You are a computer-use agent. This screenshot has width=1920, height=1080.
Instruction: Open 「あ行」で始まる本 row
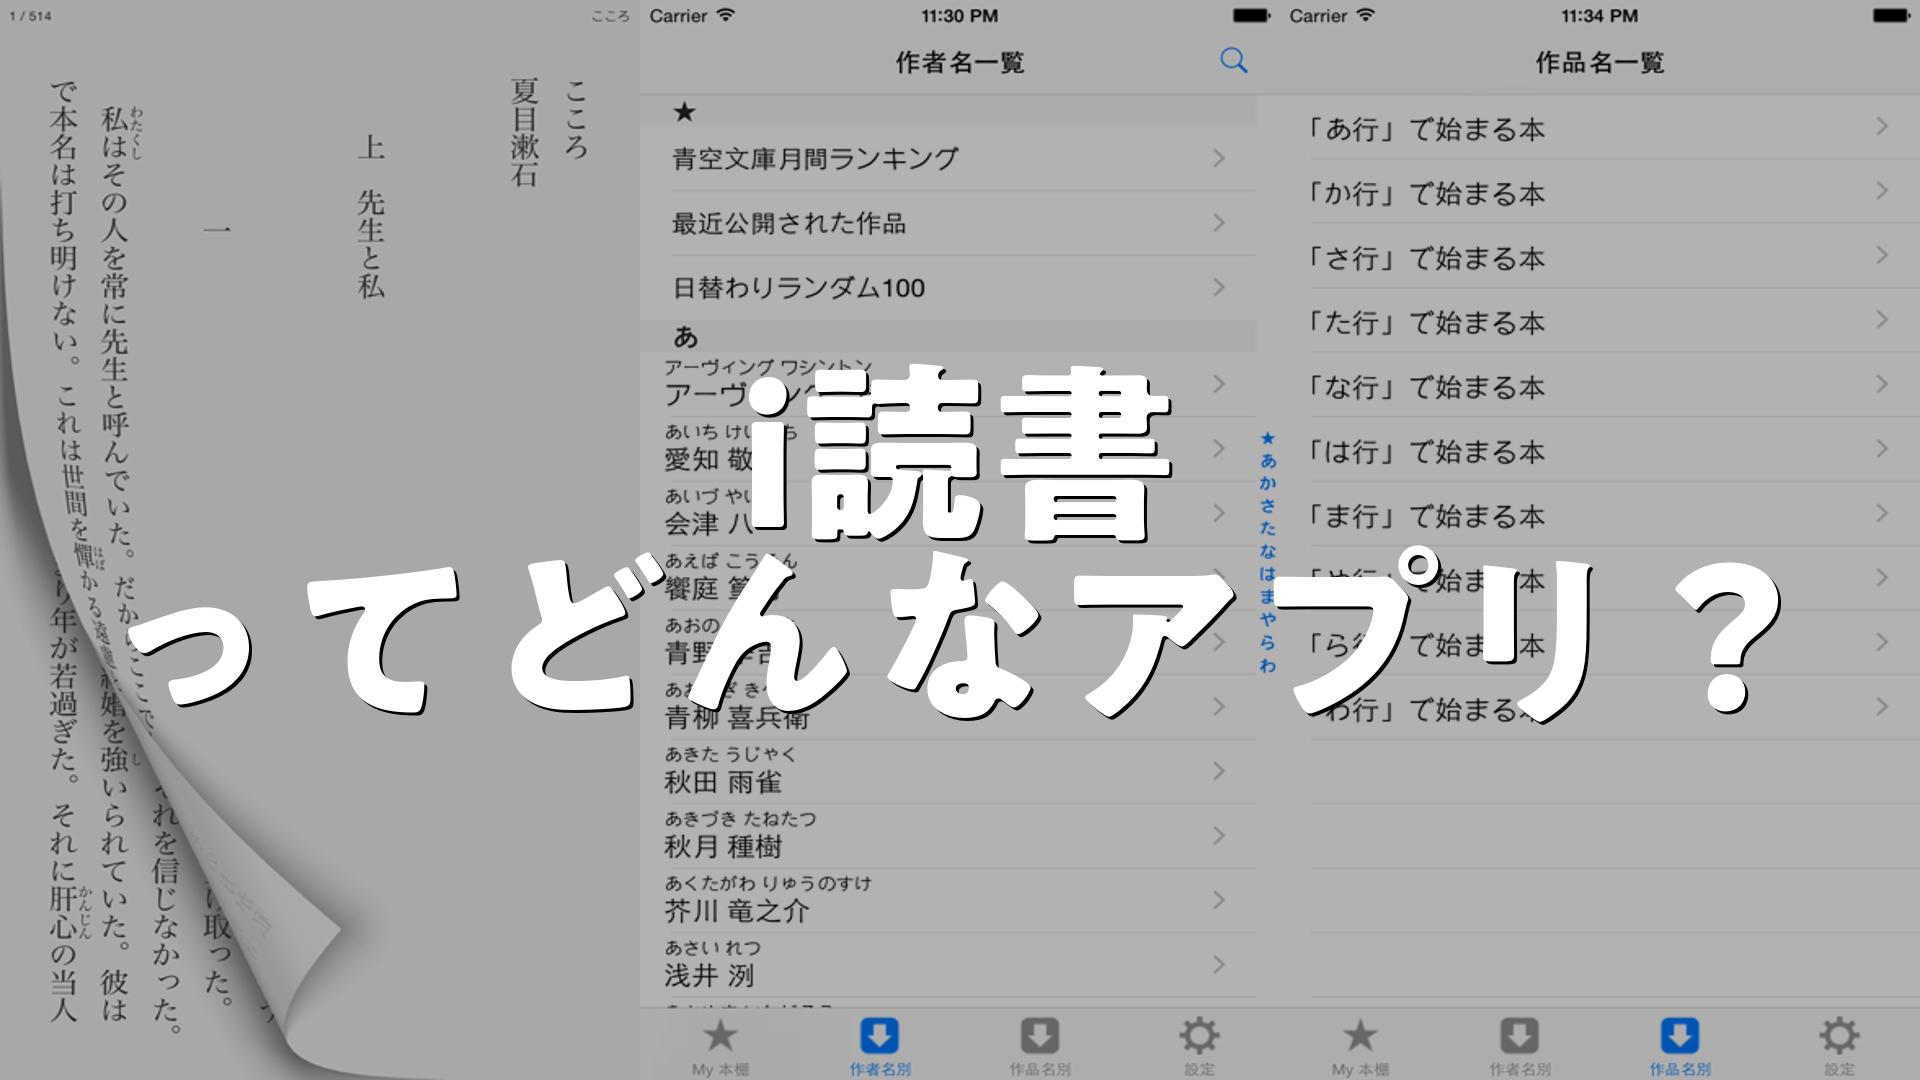pyautogui.click(x=1600, y=127)
